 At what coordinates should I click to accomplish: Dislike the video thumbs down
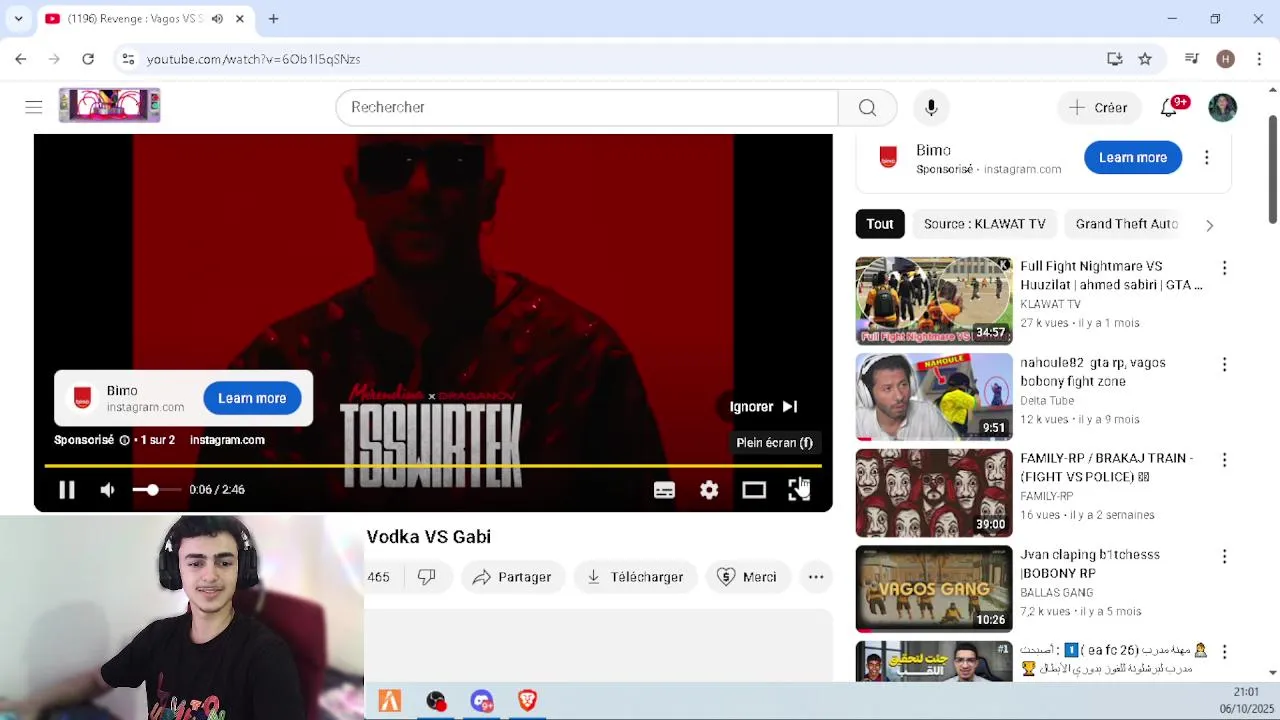(427, 577)
